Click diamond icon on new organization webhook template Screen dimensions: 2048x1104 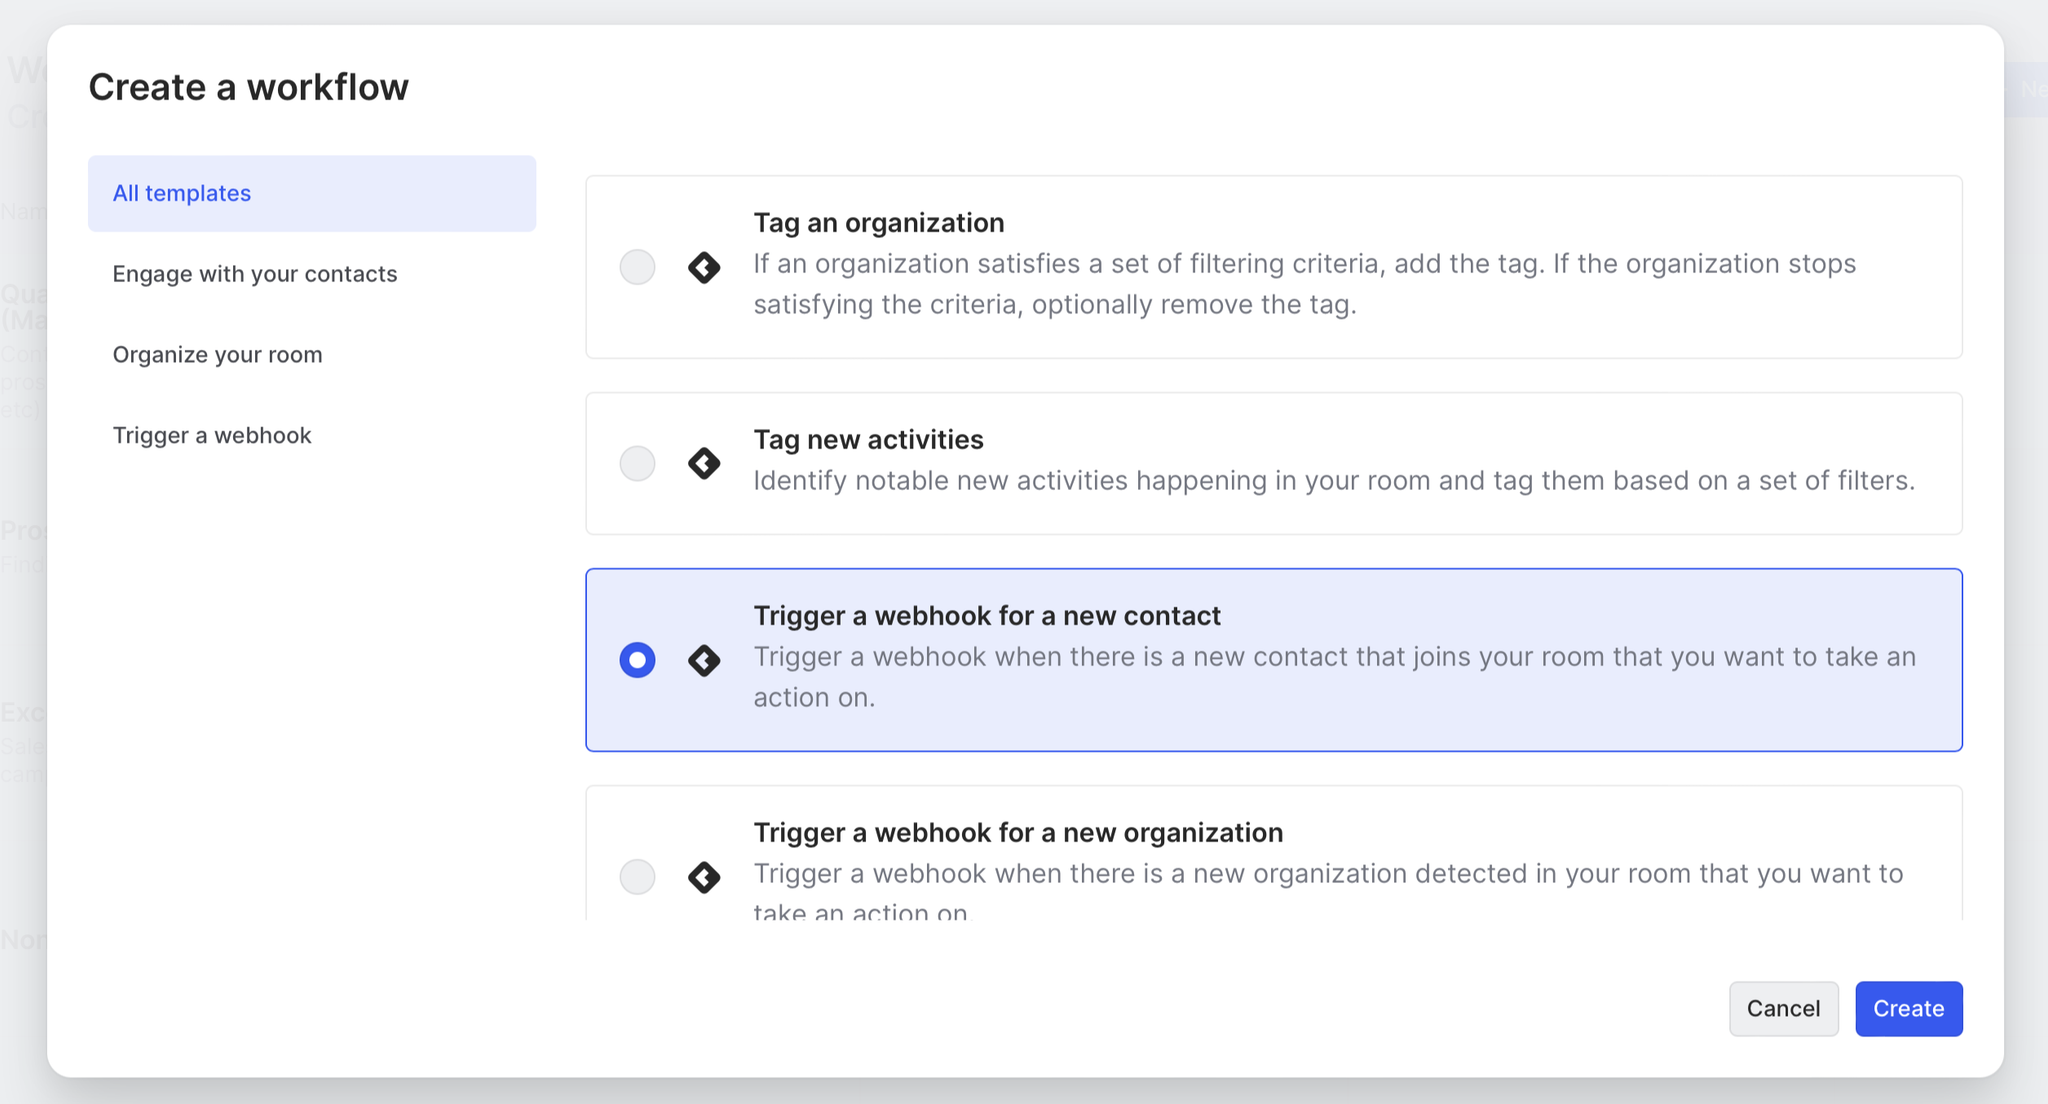pos(704,877)
